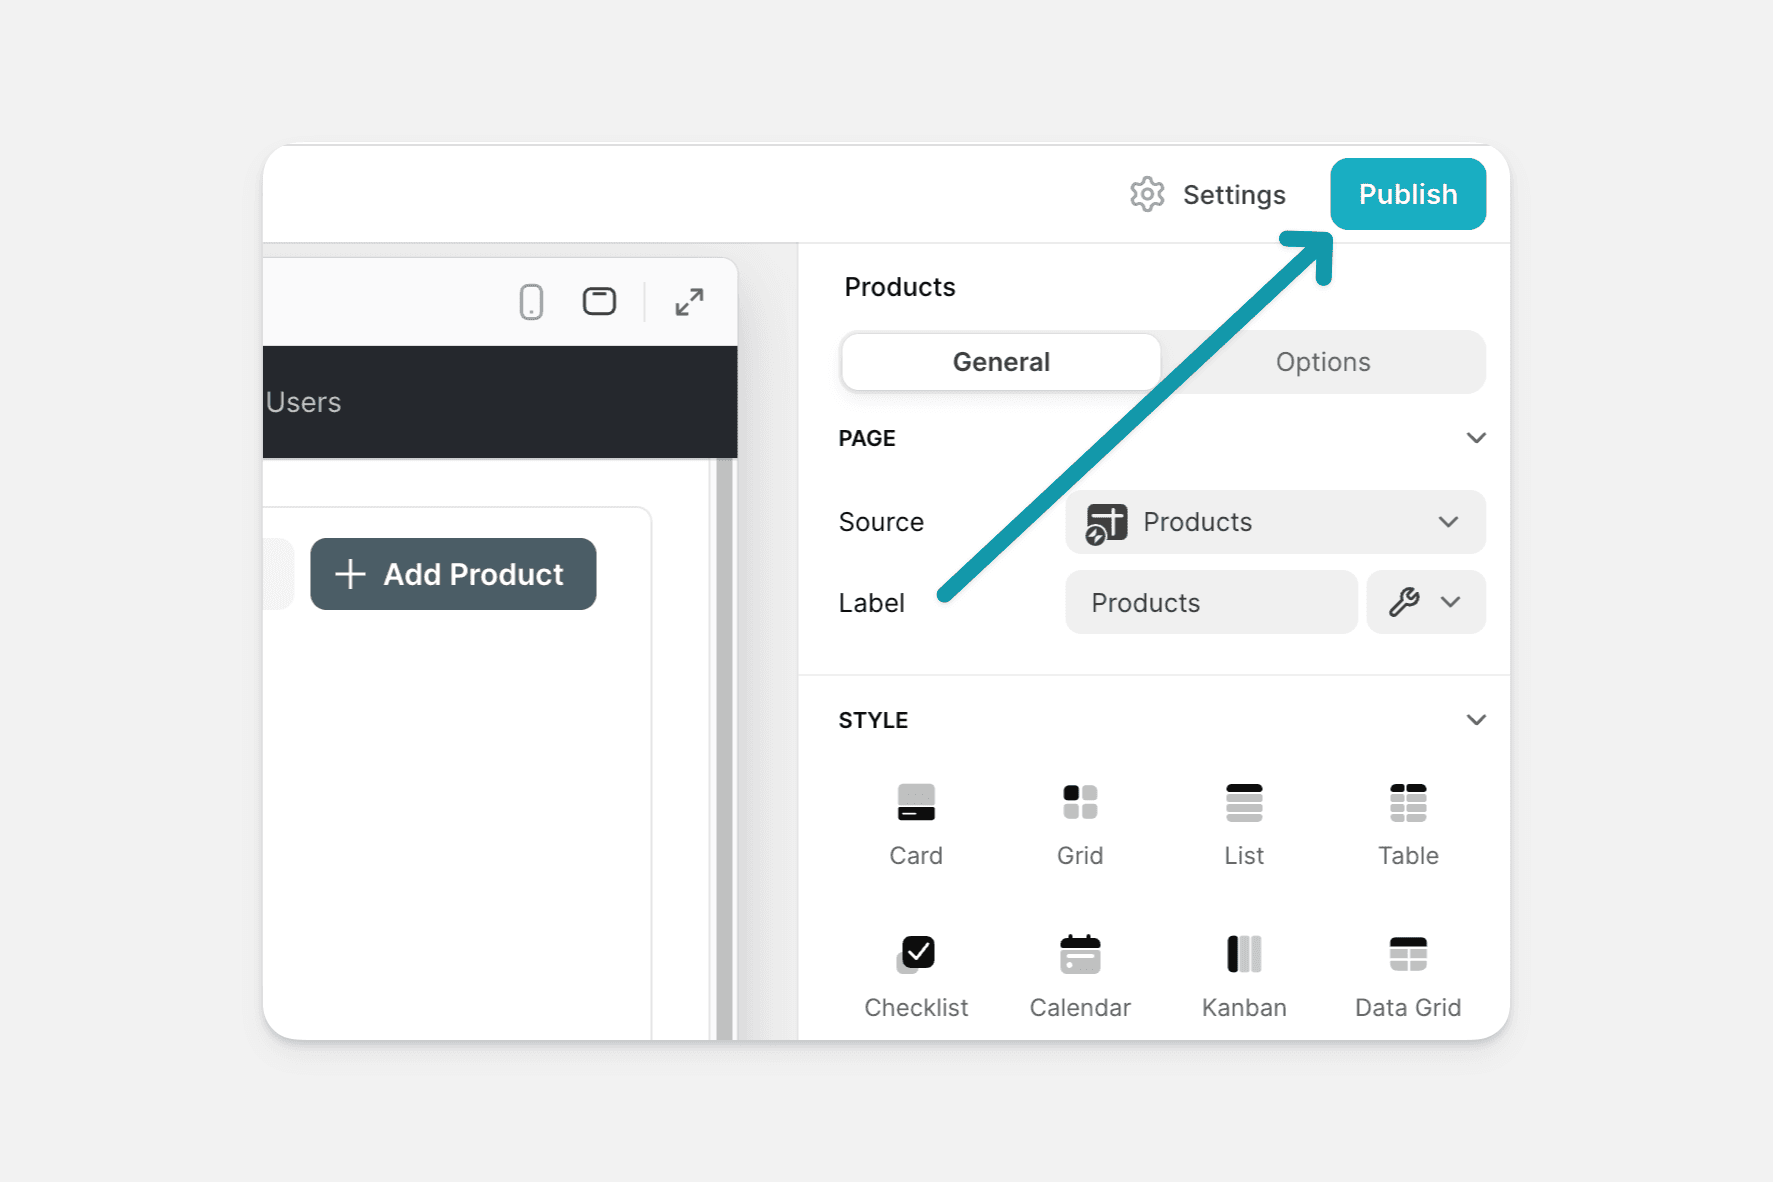Screen dimensions: 1773x1182
Task: Expand preview to fullscreen
Action: pos(689,302)
